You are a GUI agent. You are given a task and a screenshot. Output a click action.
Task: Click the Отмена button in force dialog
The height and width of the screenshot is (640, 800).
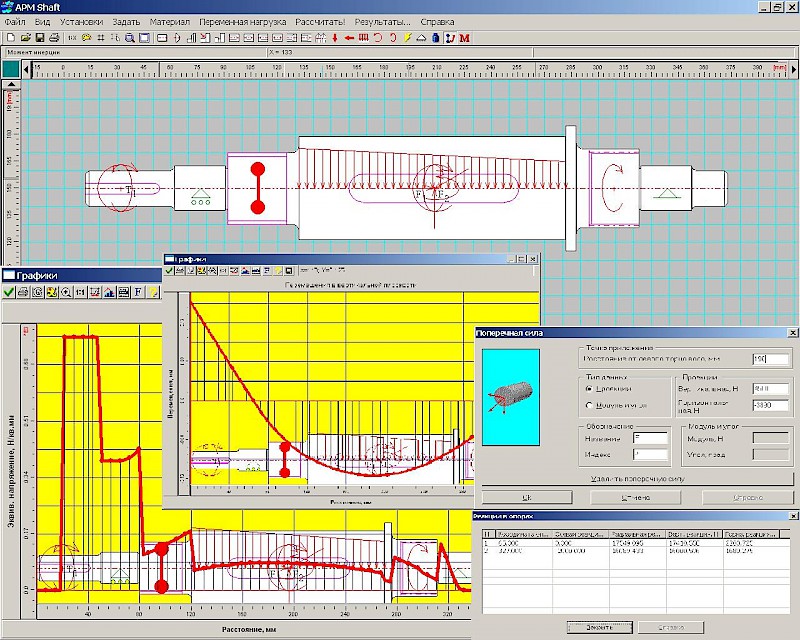tap(635, 497)
